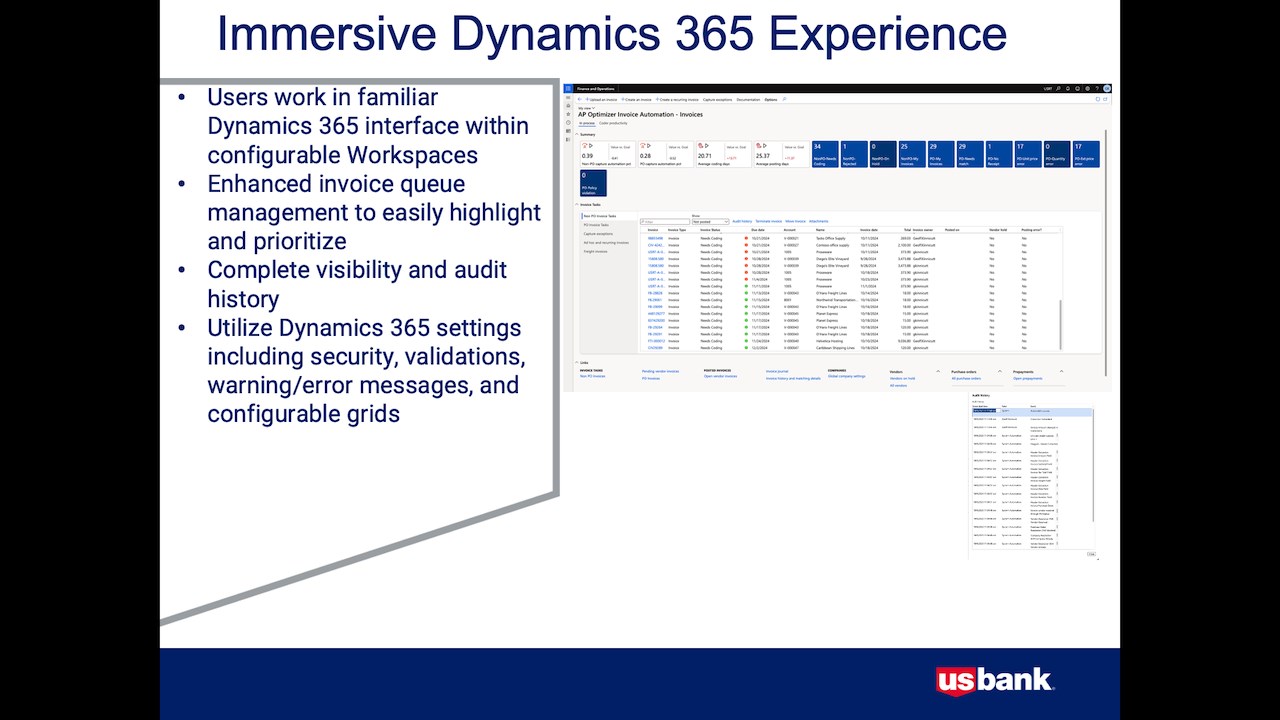This screenshot has width=1280, height=720.
Task: Open the 34 NonPO-Needs Coding tile
Action: pos(825,154)
